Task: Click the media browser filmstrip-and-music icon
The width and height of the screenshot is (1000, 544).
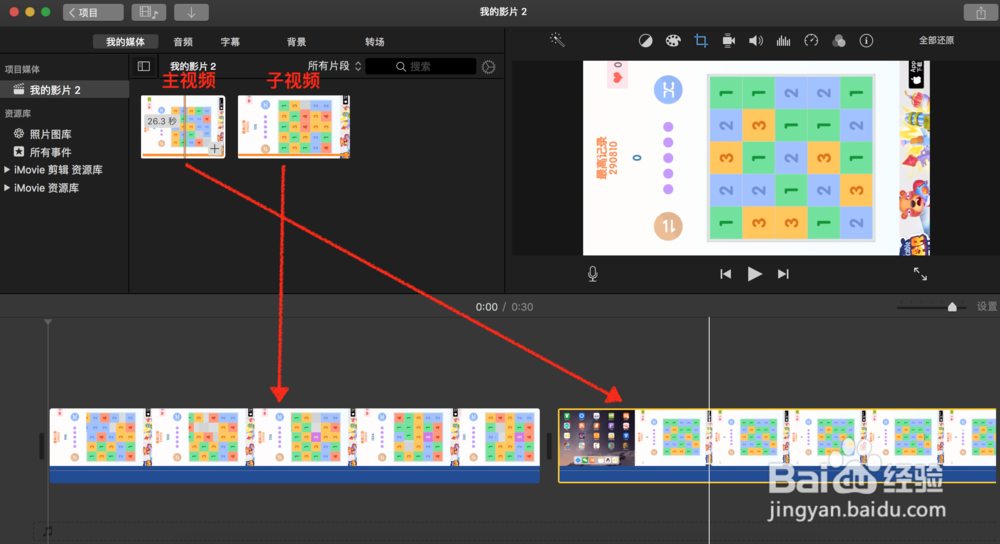Action: tap(149, 12)
